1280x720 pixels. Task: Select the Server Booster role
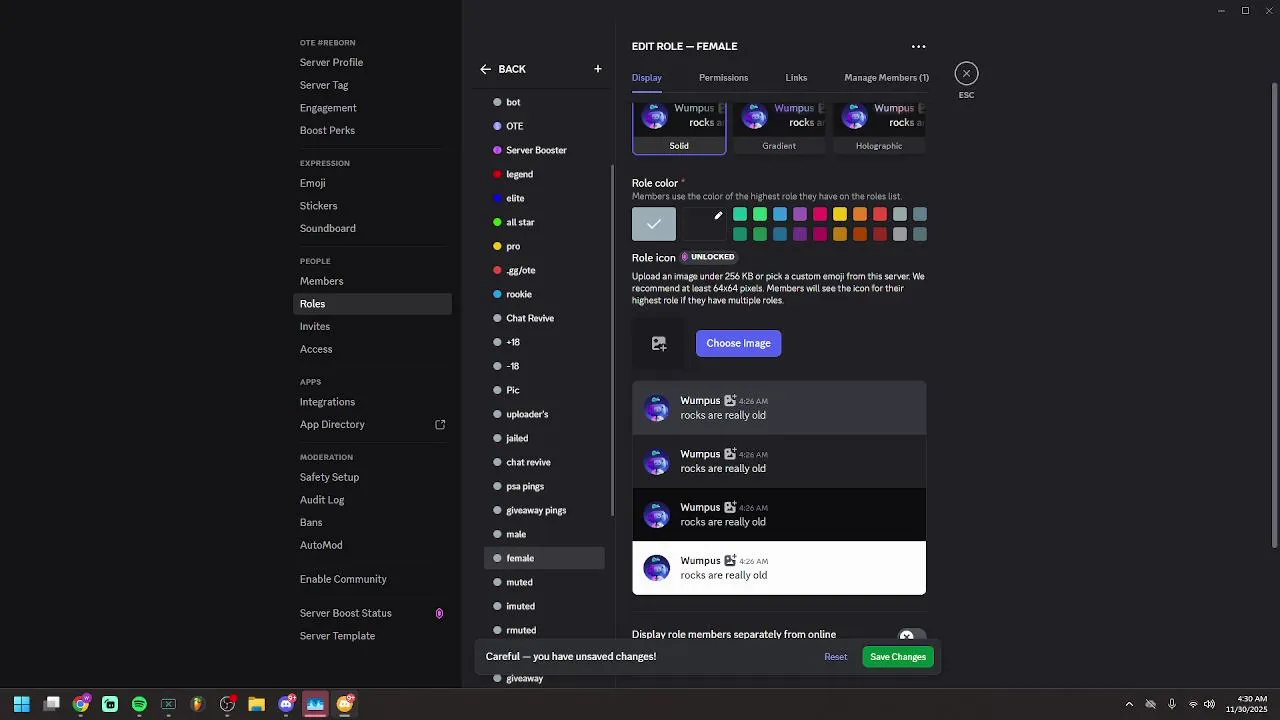(544, 150)
